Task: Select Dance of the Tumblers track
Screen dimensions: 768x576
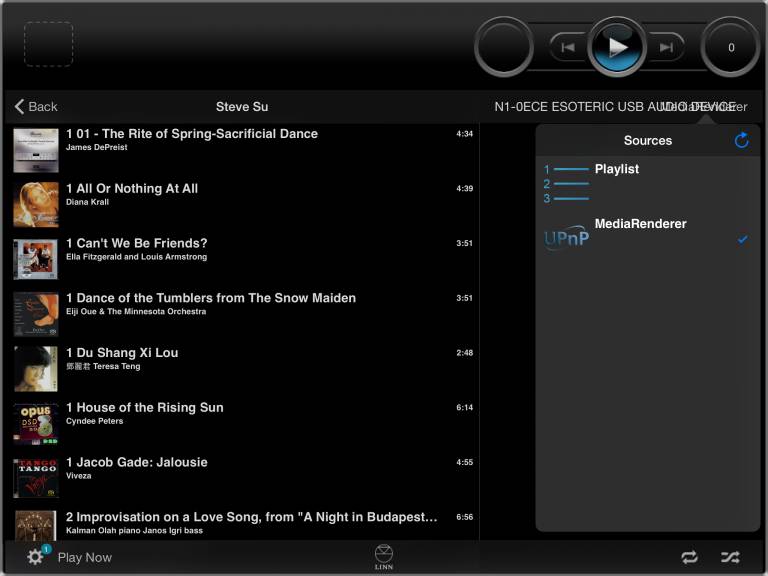Action: [x=243, y=315]
